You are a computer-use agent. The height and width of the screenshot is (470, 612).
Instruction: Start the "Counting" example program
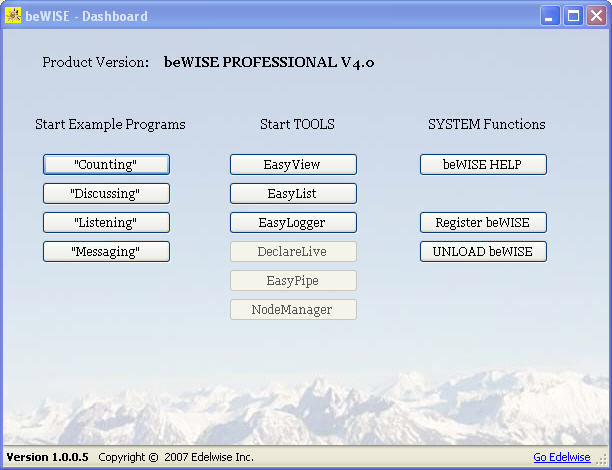pos(106,164)
